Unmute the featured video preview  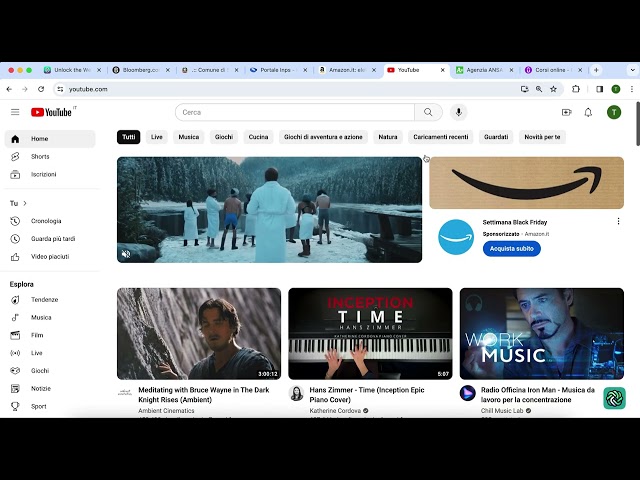(x=126, y=254)
